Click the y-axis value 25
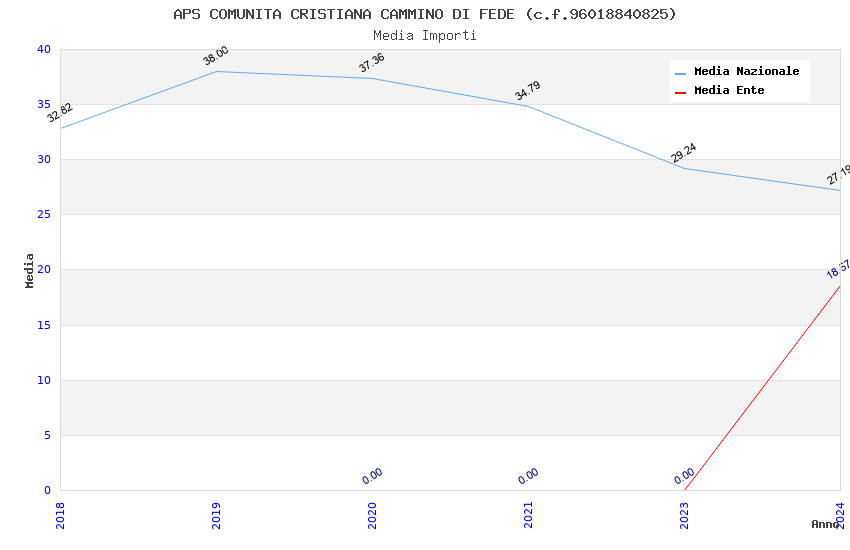 [x=44, y=215]
